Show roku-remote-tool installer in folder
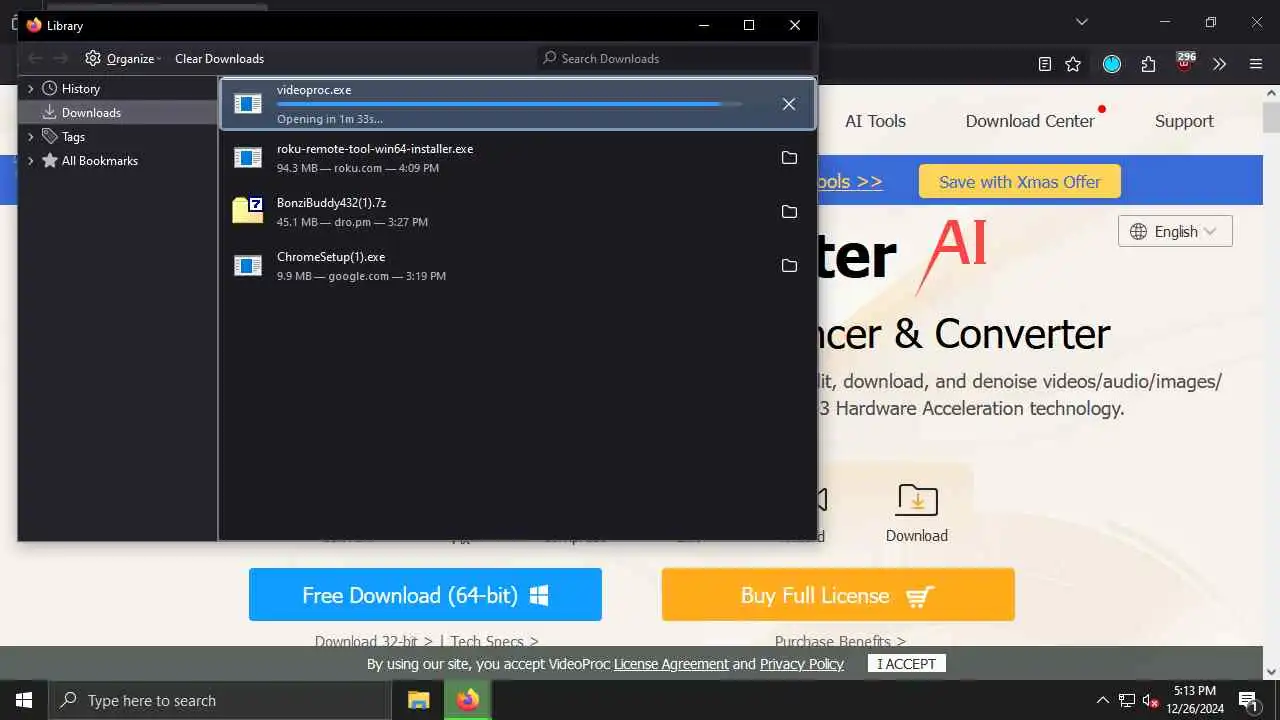 (x=789, y=158)
